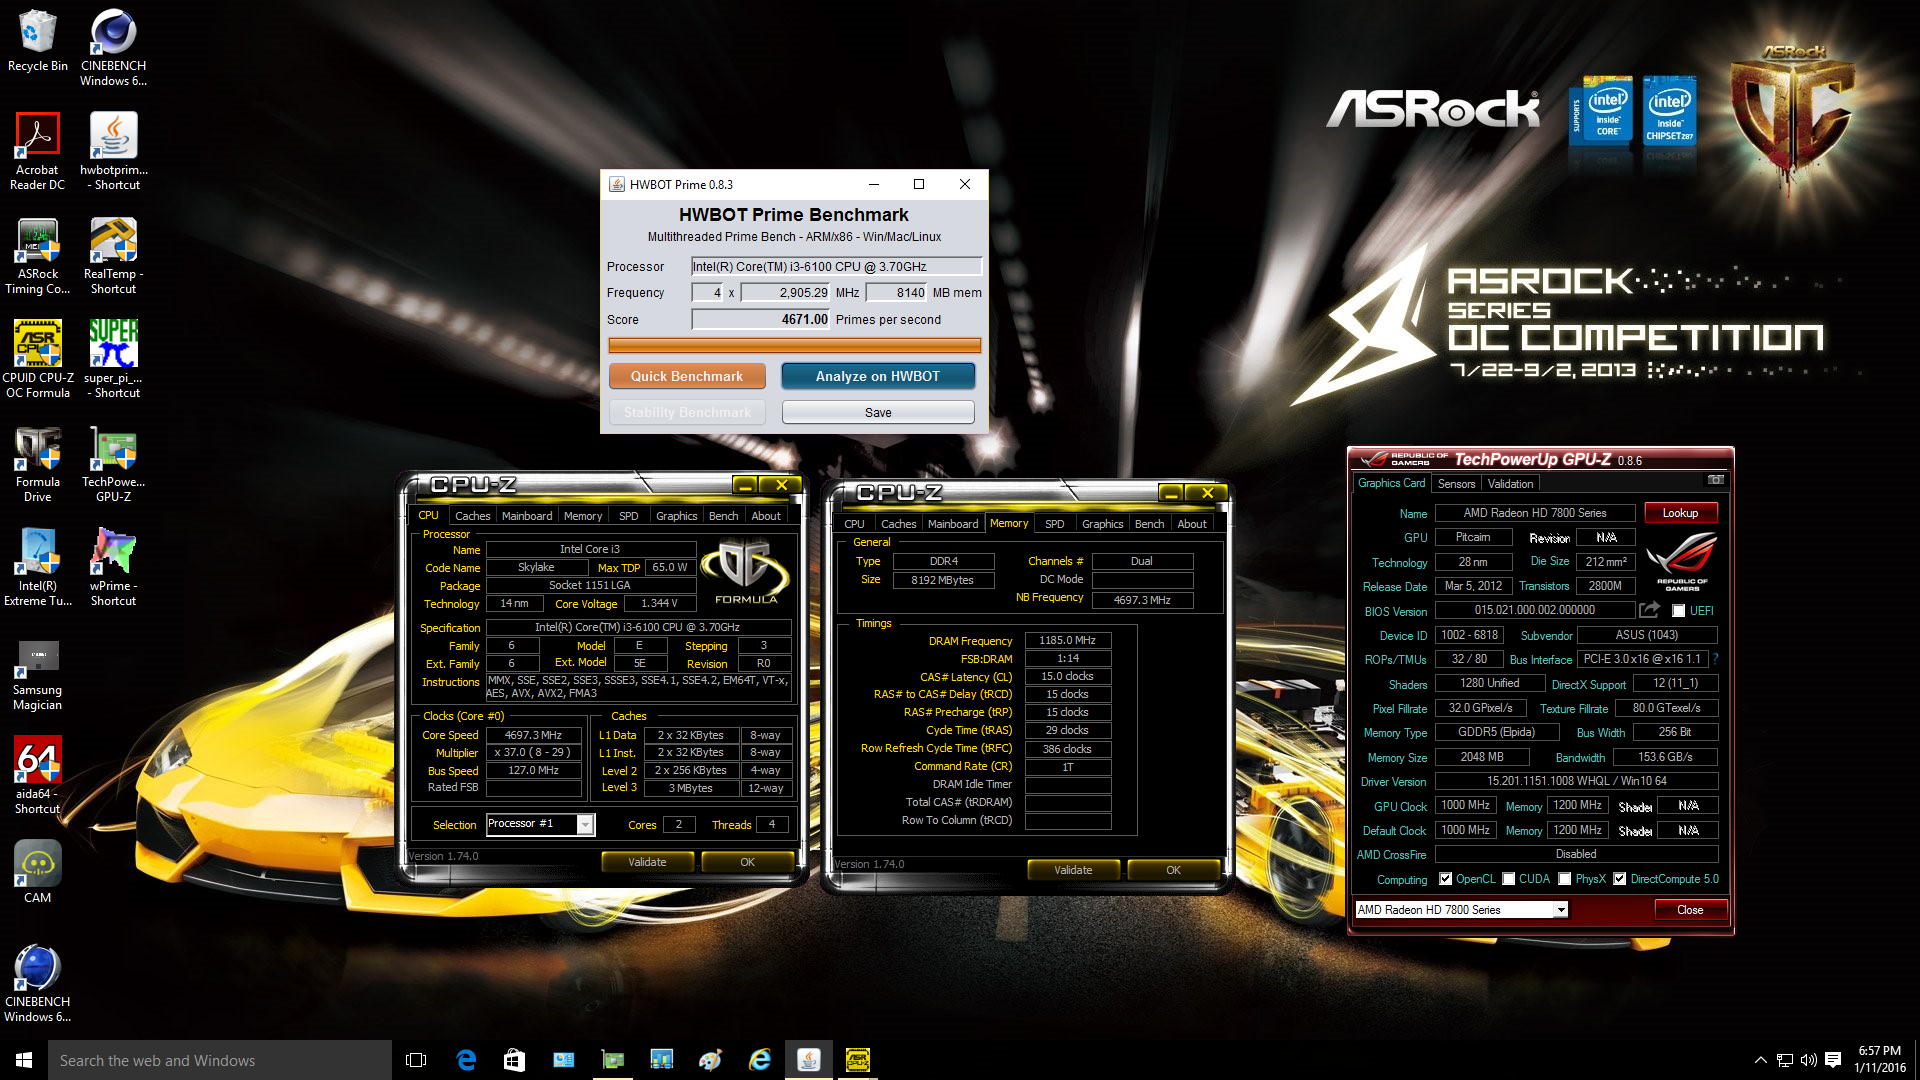
Task: Open CPUID CPU-Z OC Formula desktop icon
Action: pyautogui.click(x=38, y=359)
